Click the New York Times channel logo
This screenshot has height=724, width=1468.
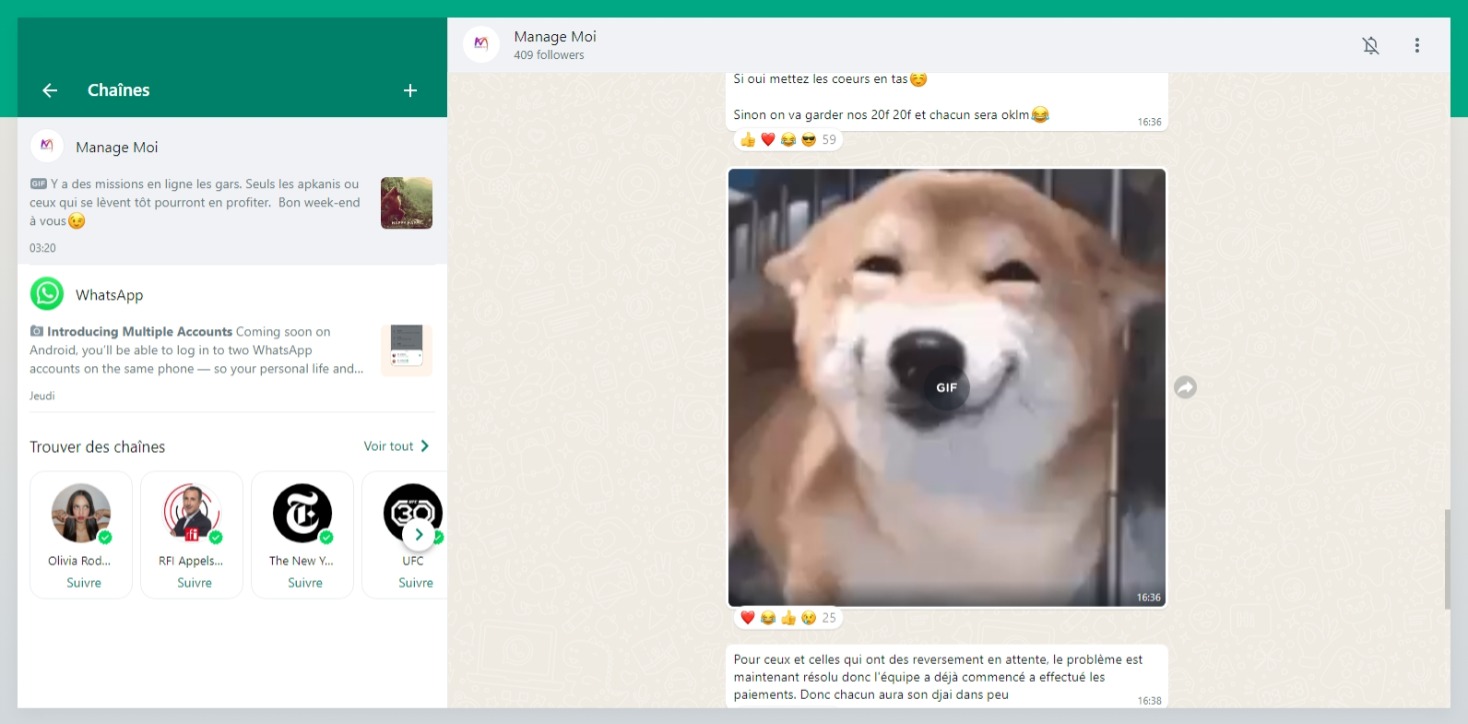[302, 513]
